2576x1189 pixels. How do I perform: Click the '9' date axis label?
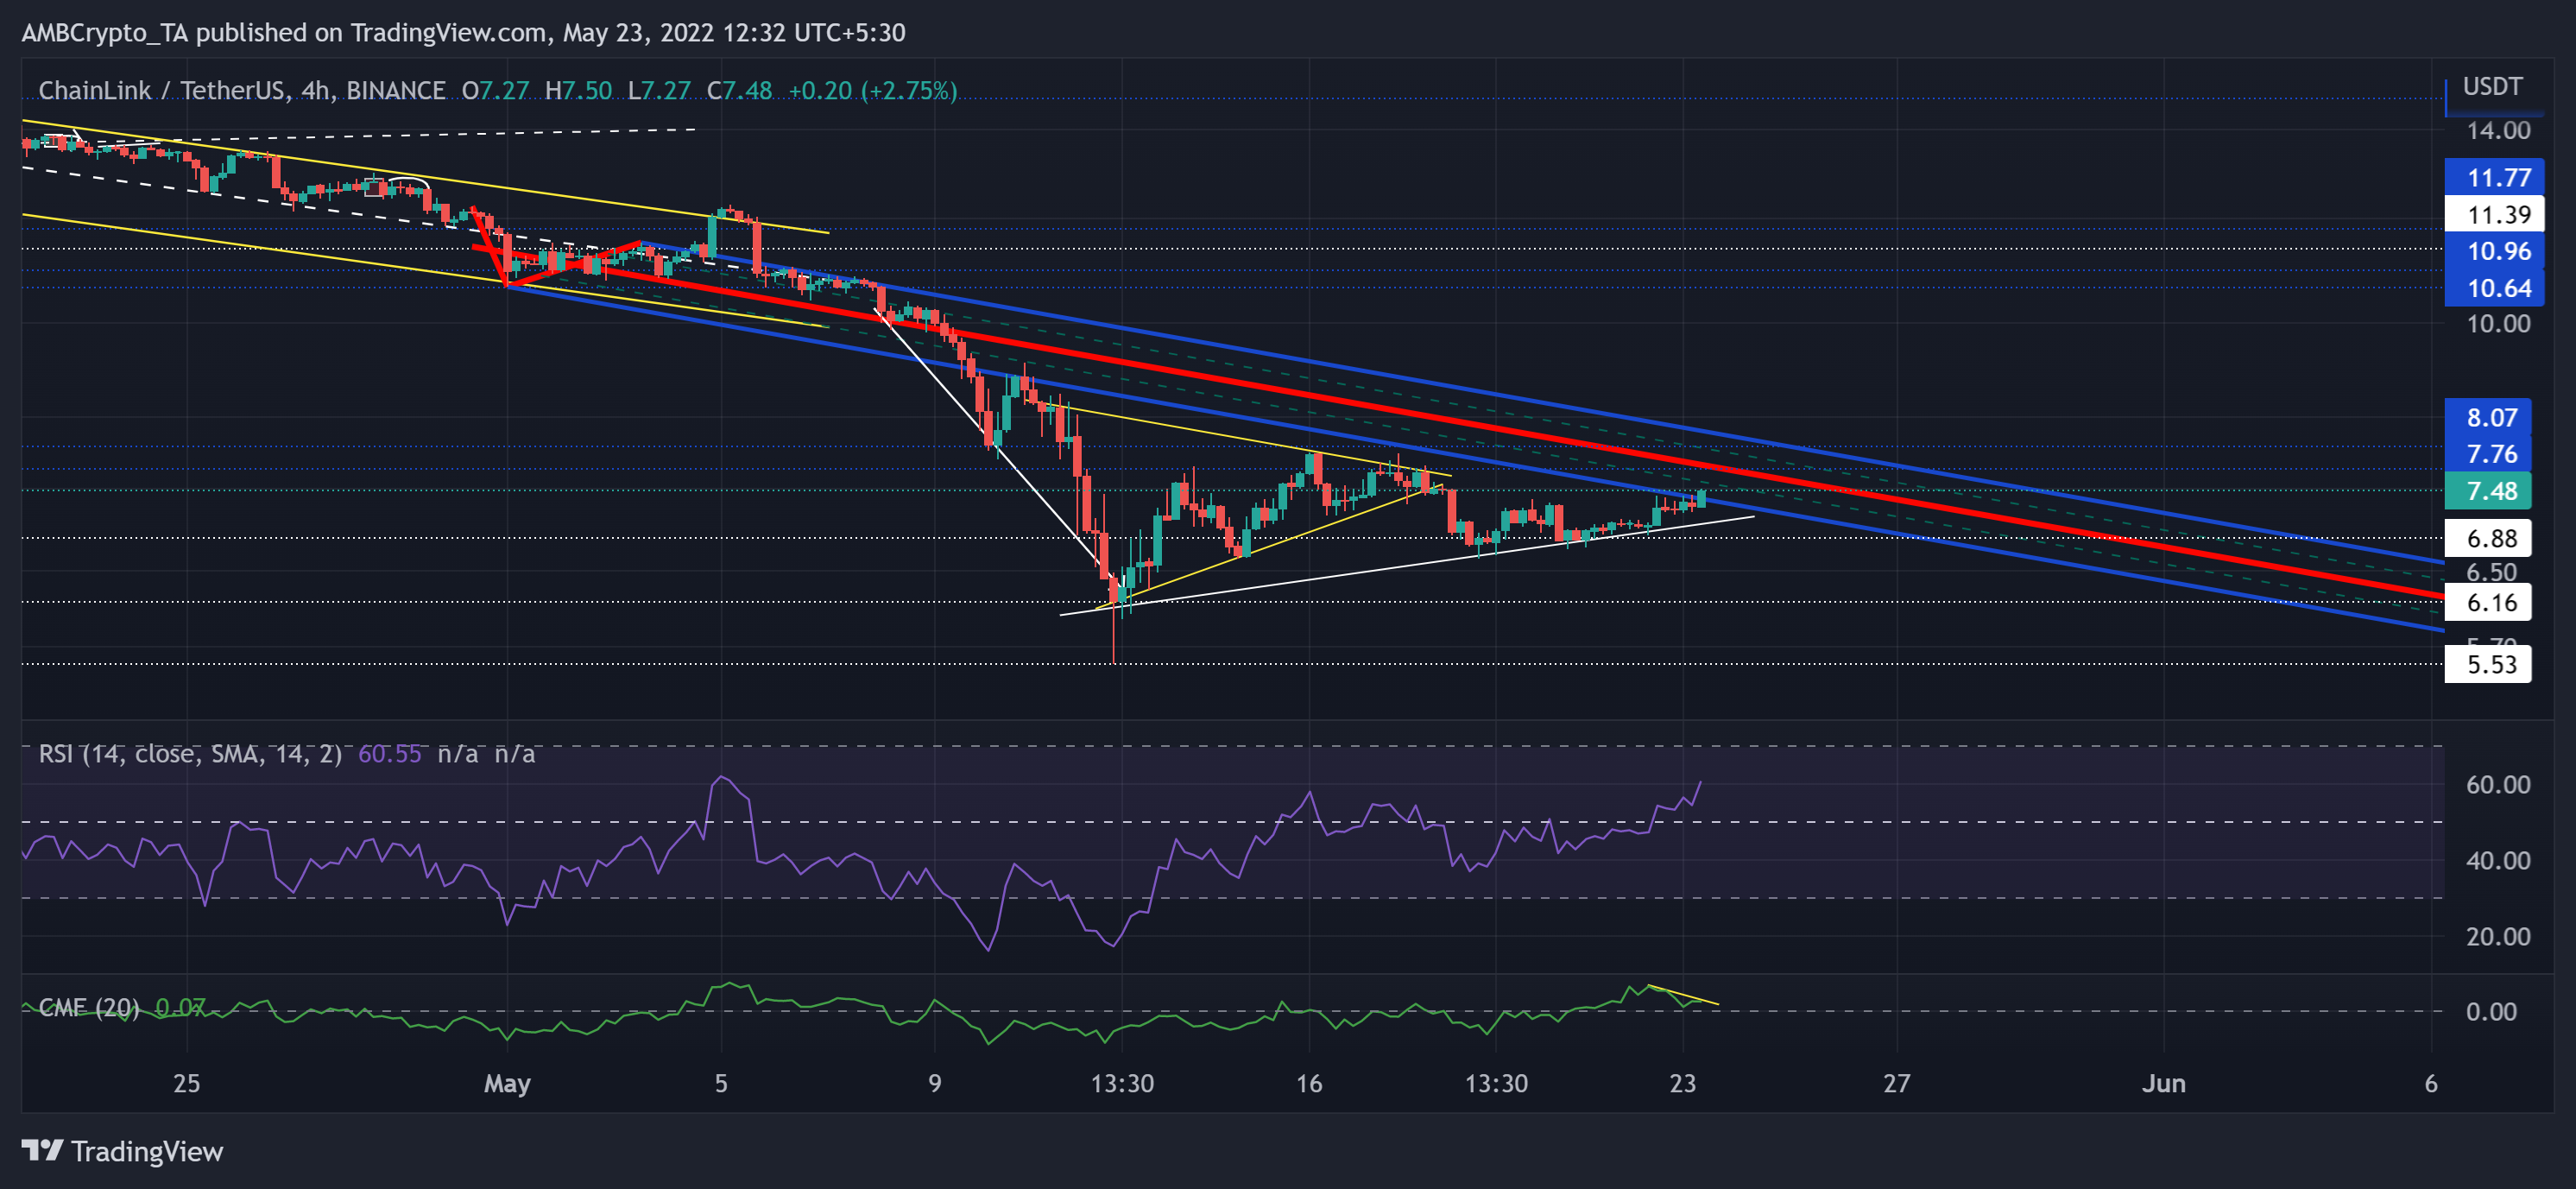coord(934,1083)
